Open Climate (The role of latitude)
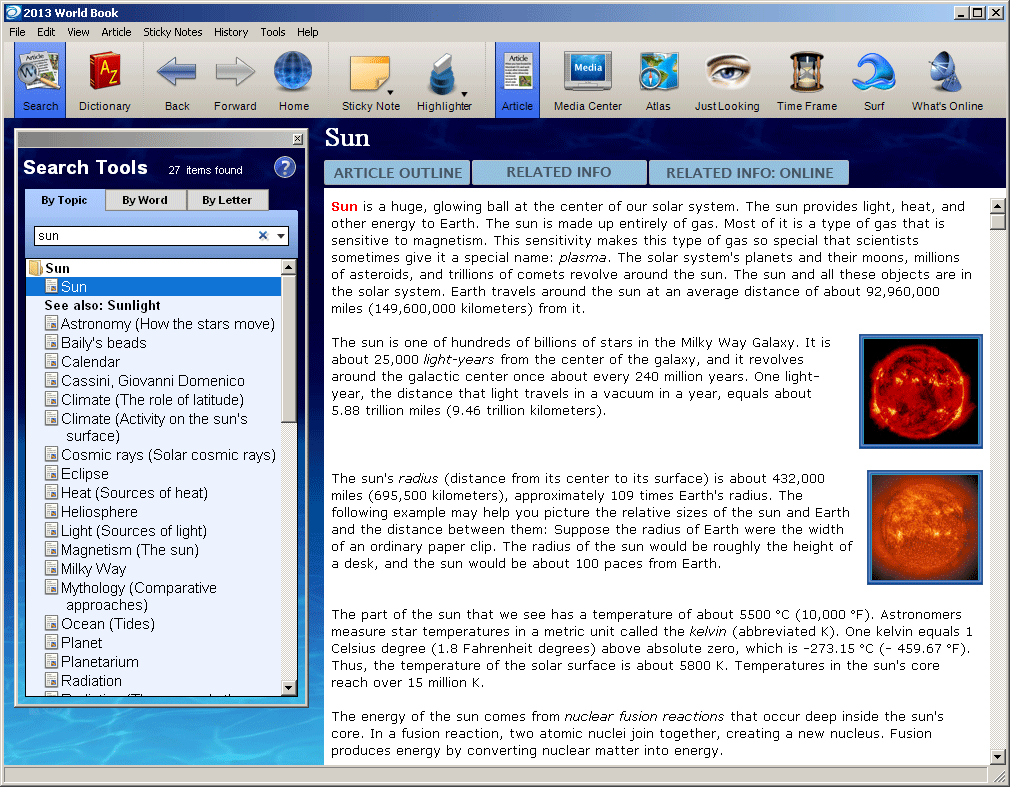The height and width of the screenshot is (787, 1010). (x=153, y=400)
